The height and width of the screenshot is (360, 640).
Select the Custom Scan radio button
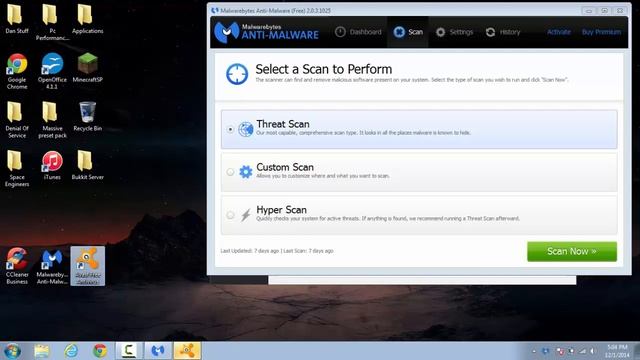click(x=230, y=172)
